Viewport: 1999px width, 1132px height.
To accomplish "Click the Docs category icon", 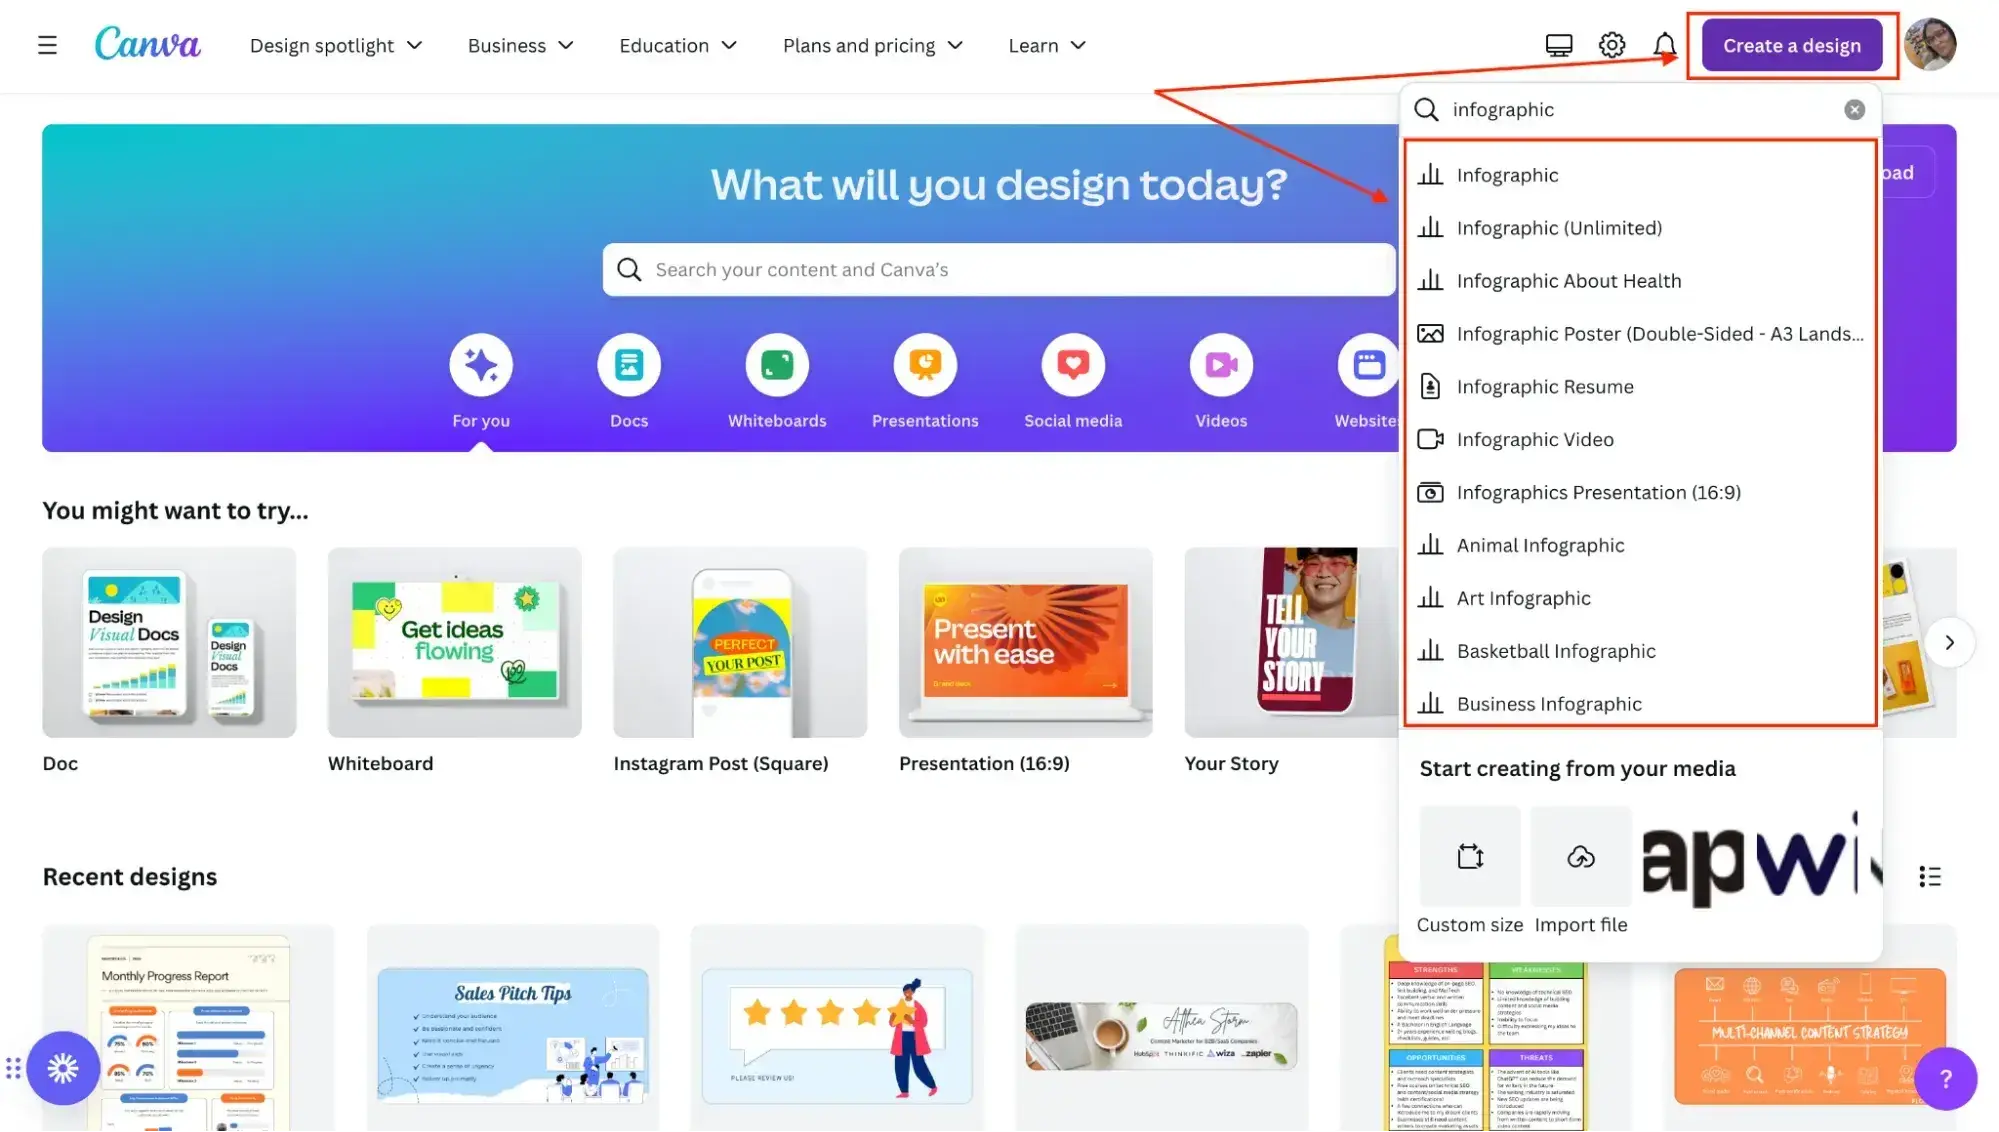I will coord(629,364).
